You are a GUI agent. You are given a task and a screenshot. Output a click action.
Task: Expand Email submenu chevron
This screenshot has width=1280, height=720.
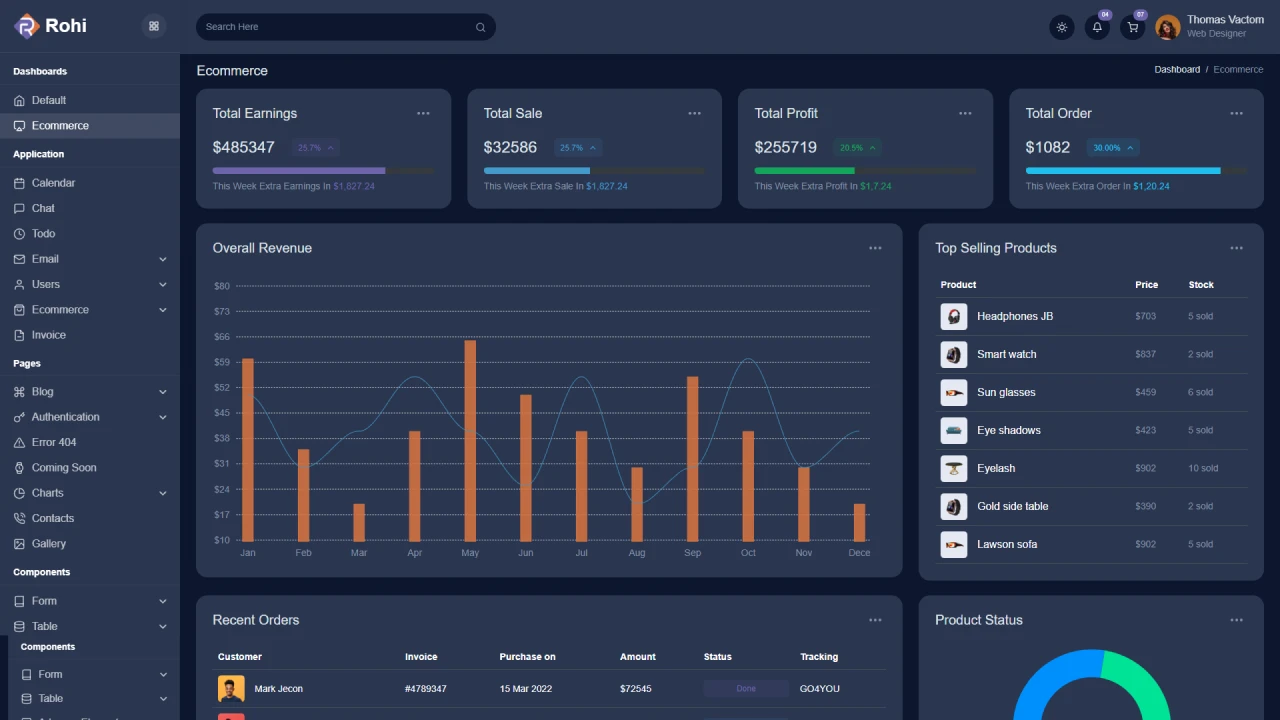(x=163, y=259)
